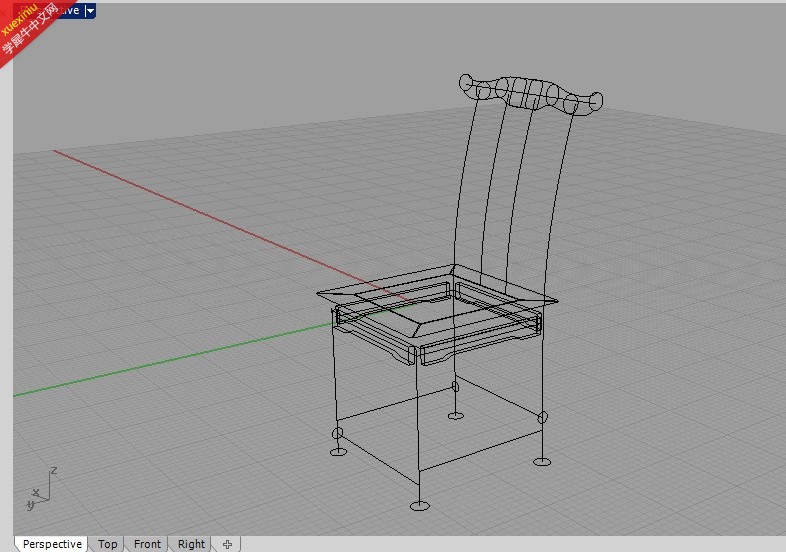
Task: Select the Right viewport tab
Action: point(191,544)
